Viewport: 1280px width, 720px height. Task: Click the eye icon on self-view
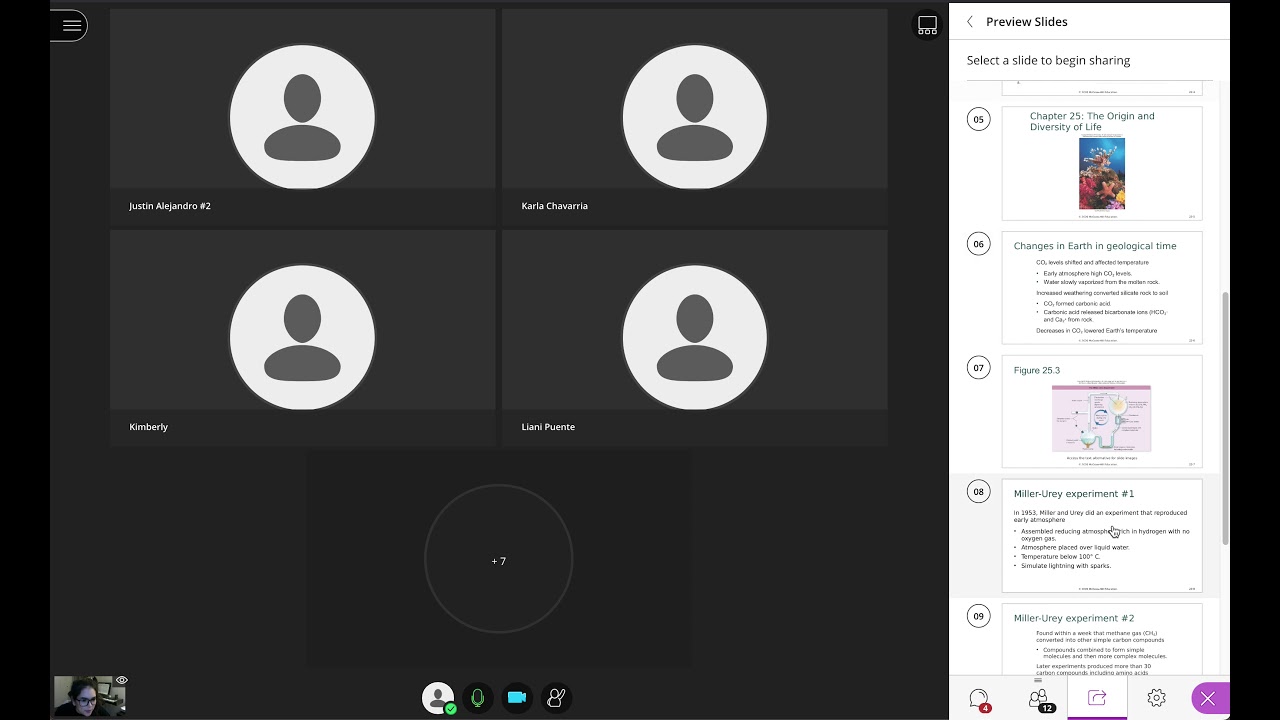click(x=121, y=680)
